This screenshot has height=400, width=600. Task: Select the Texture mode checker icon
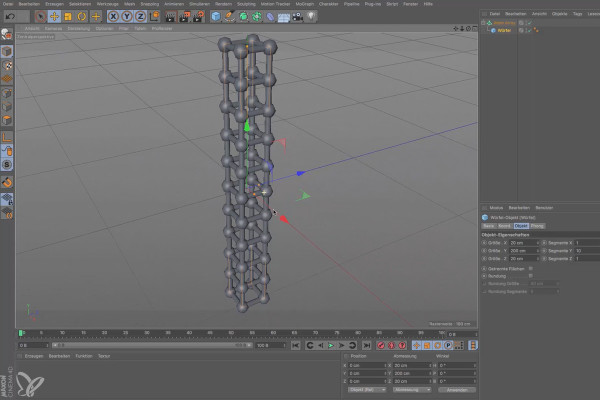tap(7, 65)
